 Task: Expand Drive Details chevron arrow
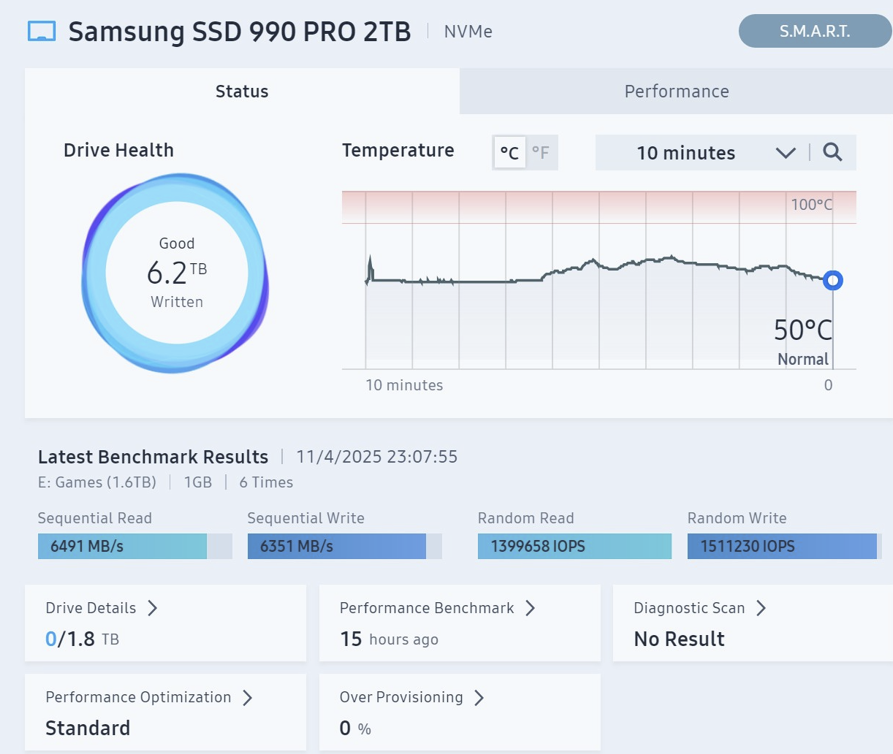coord(153,608)
